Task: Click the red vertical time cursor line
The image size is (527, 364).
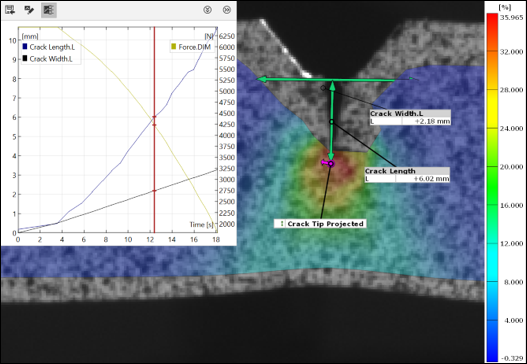Action: 154,130
